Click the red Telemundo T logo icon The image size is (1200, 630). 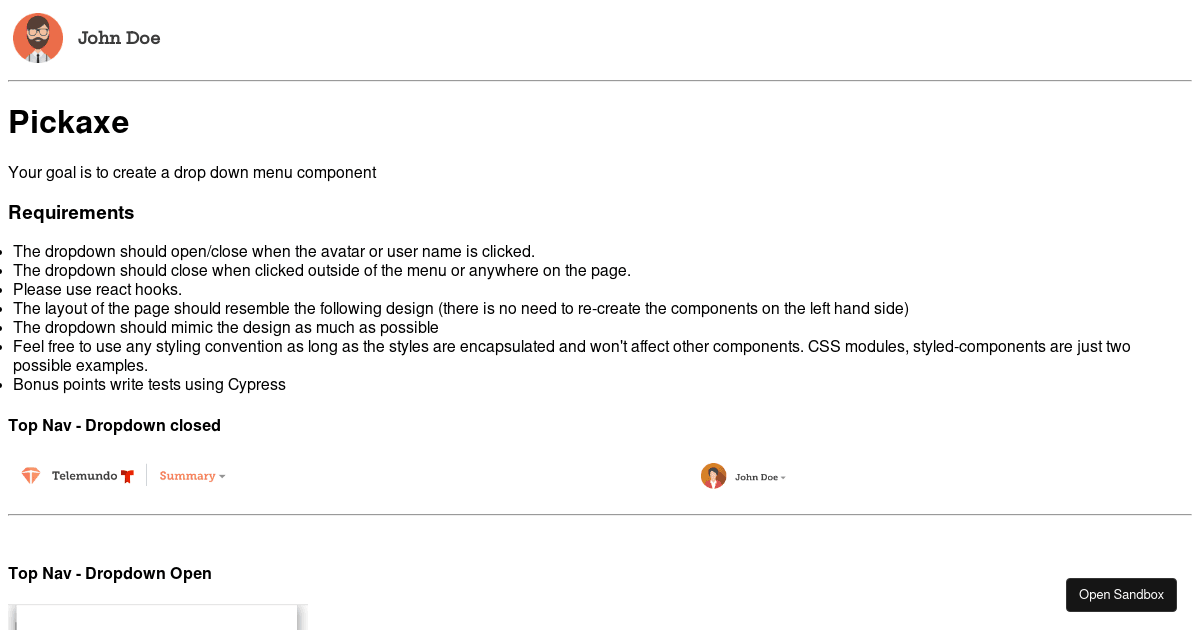tap(127, 476)
